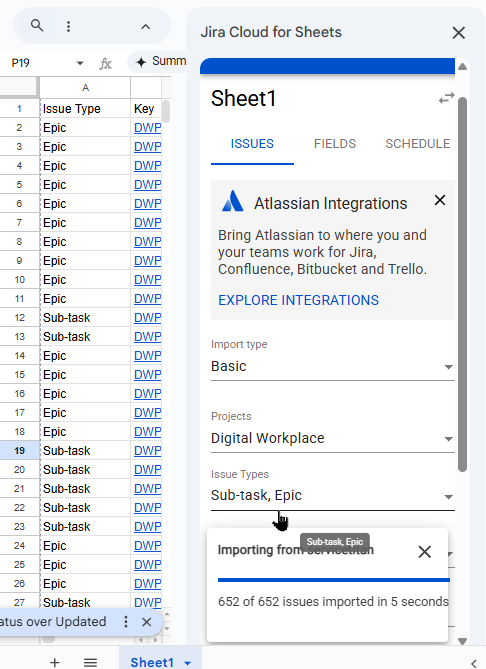Image resolution: width=486 pixels, height=669 pixels.
Task: Open the DWP link in row 24
Action: tap(147, 546)
